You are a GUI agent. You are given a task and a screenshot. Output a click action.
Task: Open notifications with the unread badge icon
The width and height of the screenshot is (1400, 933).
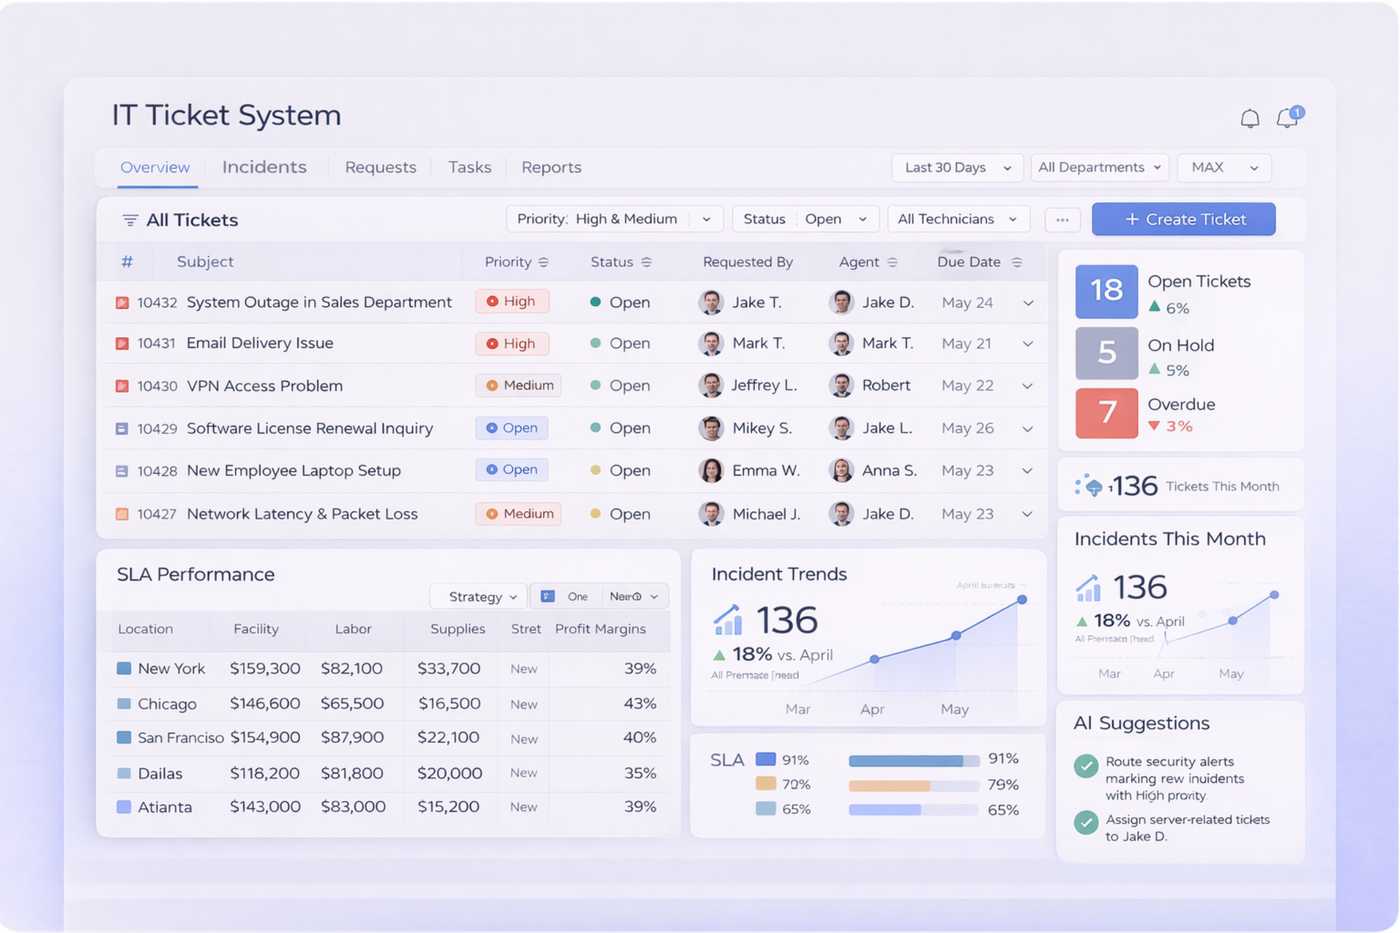tap(1287, 118)
